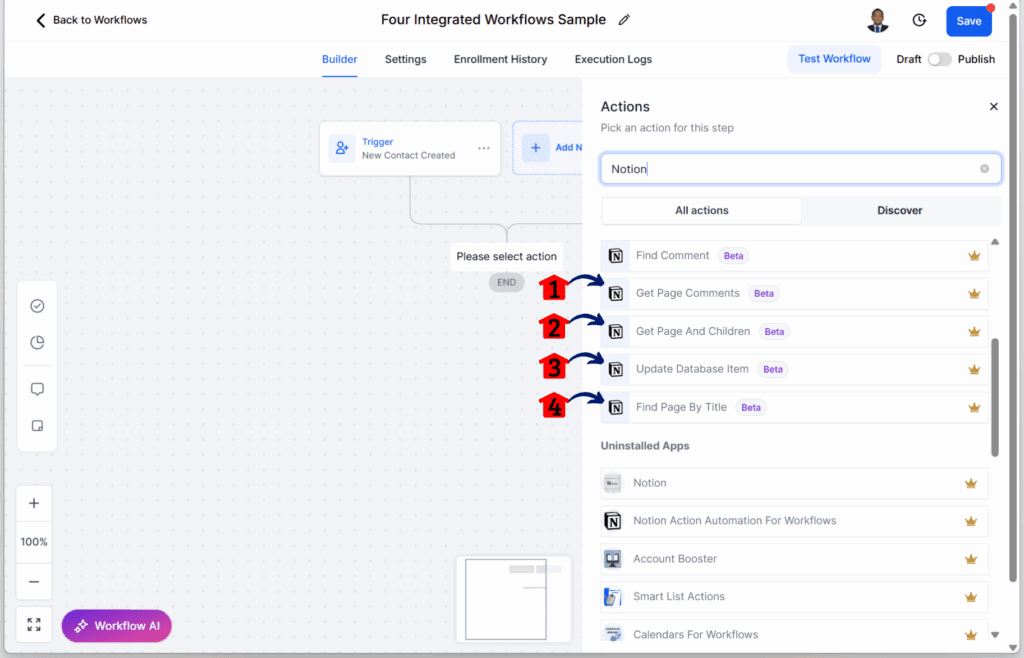Open the comments sidebar icon
The height and width of the screenshot is (658, 1024).
tap(37, 389)
